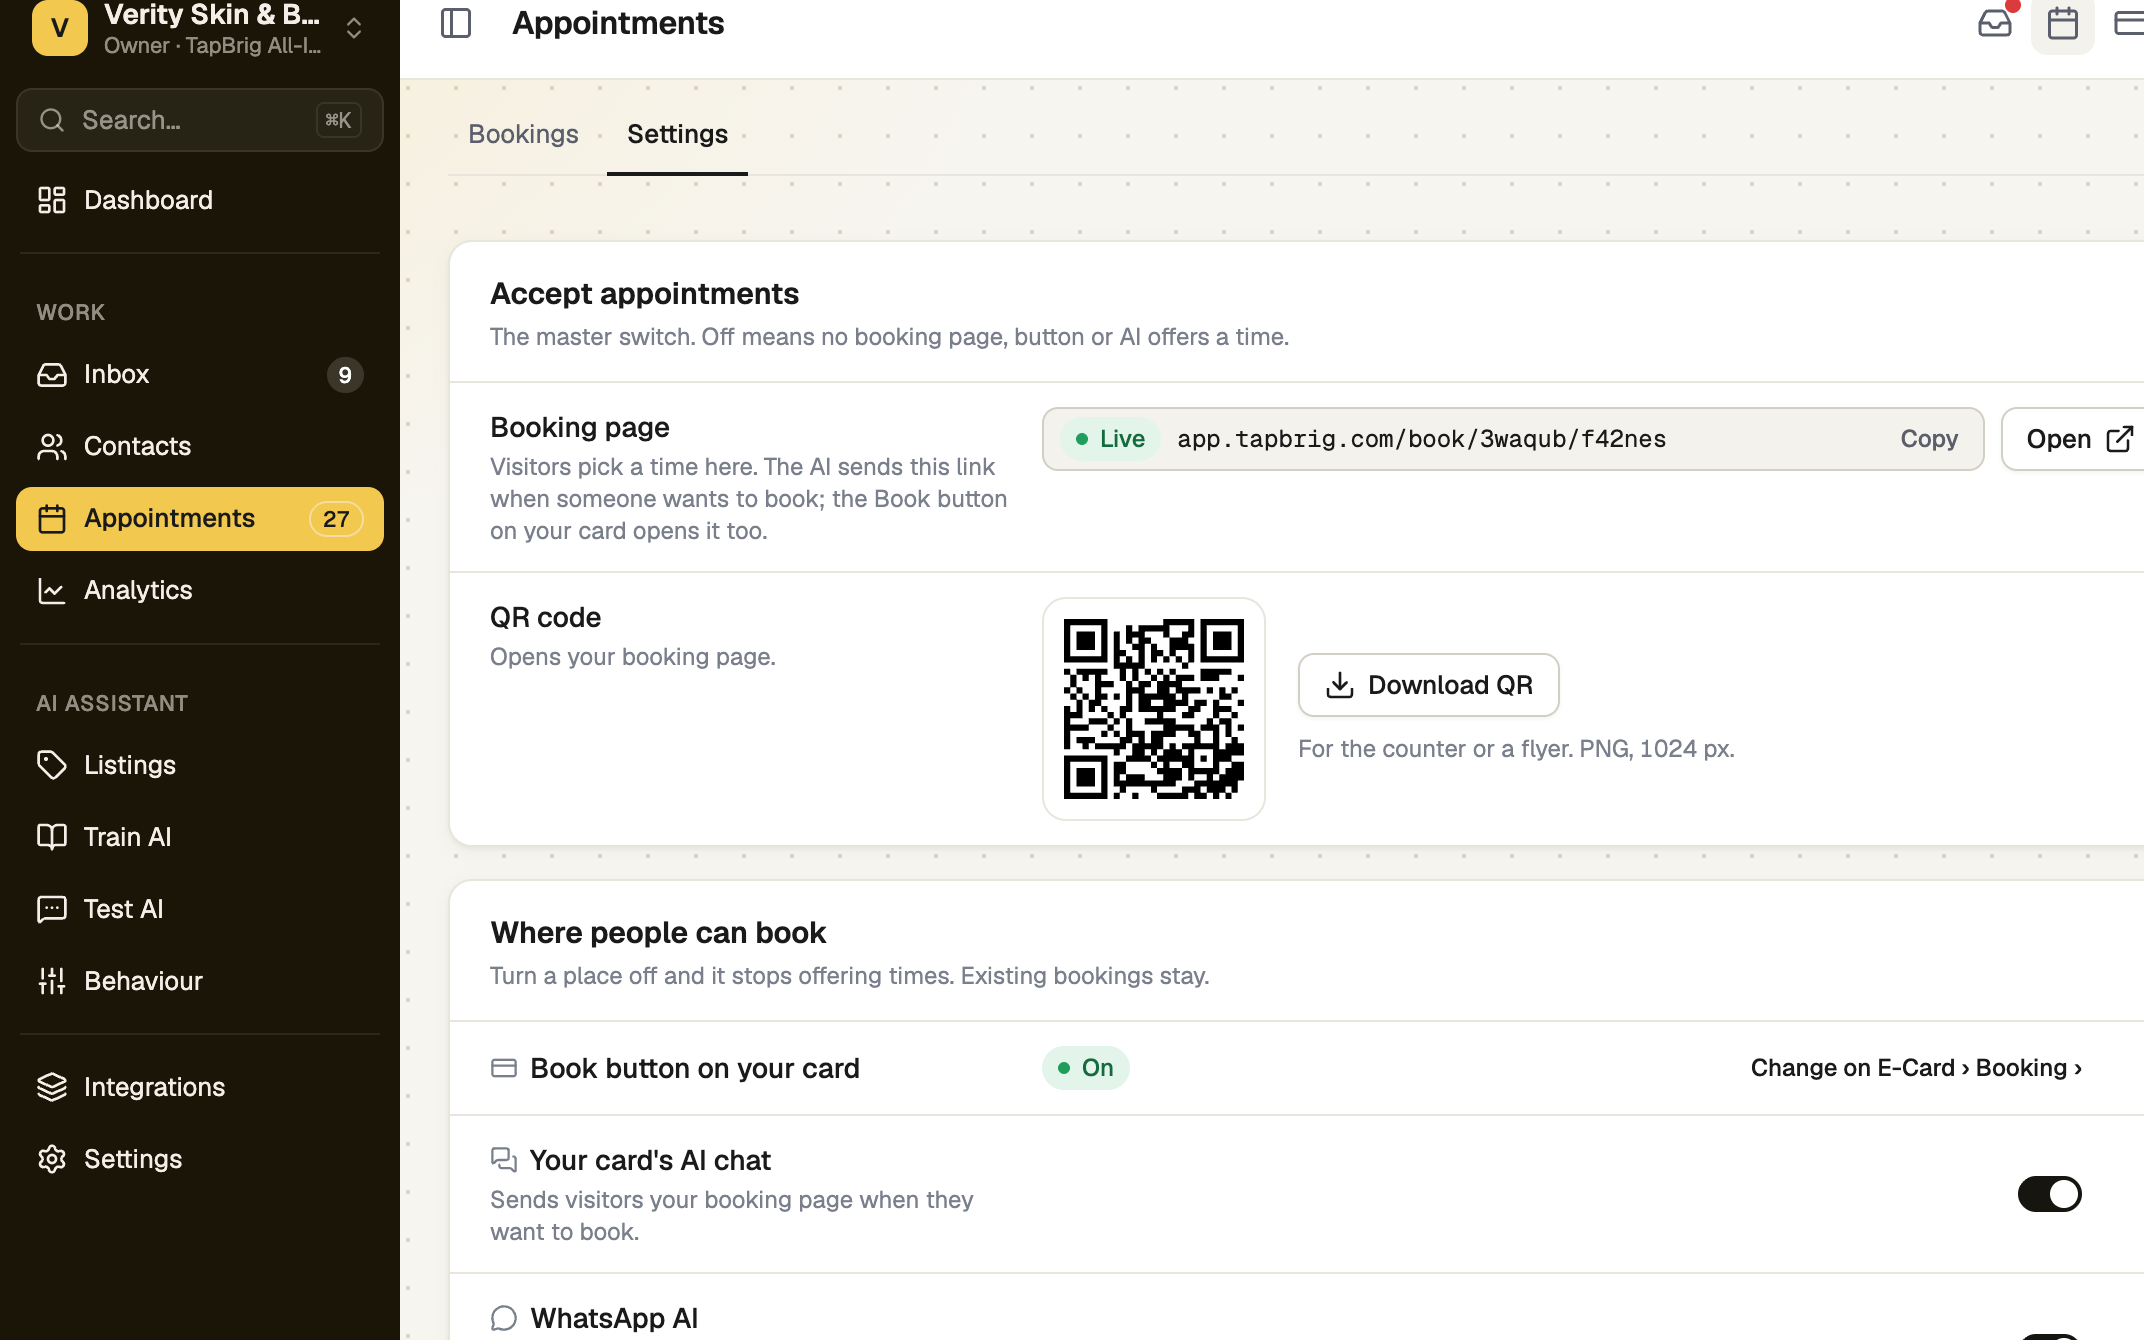Click the Live status badge
The image size is (2144, 1340).
click(1110, 439)
